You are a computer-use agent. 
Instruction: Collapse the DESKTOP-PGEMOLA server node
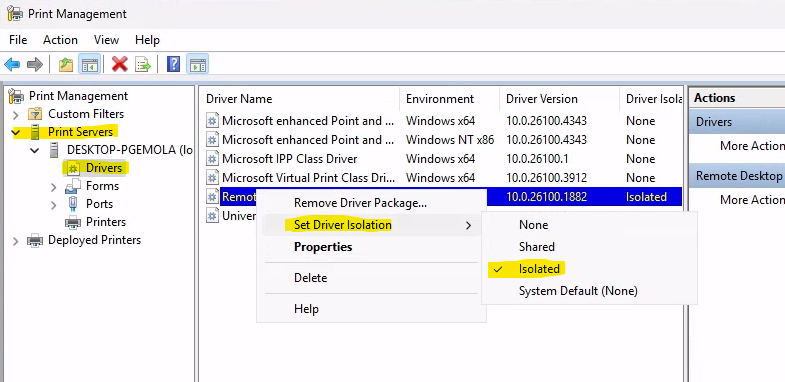click(35, 150)
